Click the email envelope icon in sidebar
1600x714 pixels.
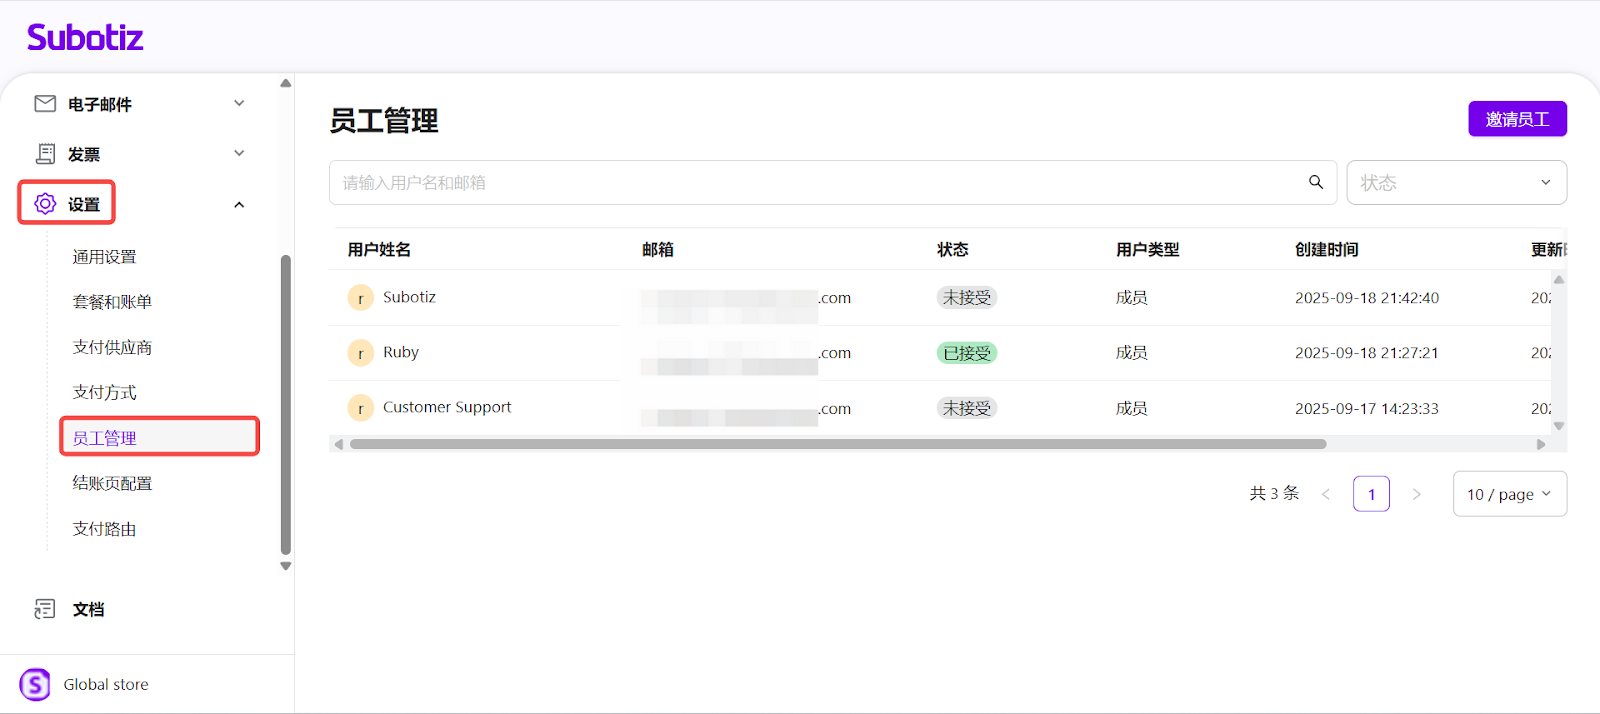45,104
